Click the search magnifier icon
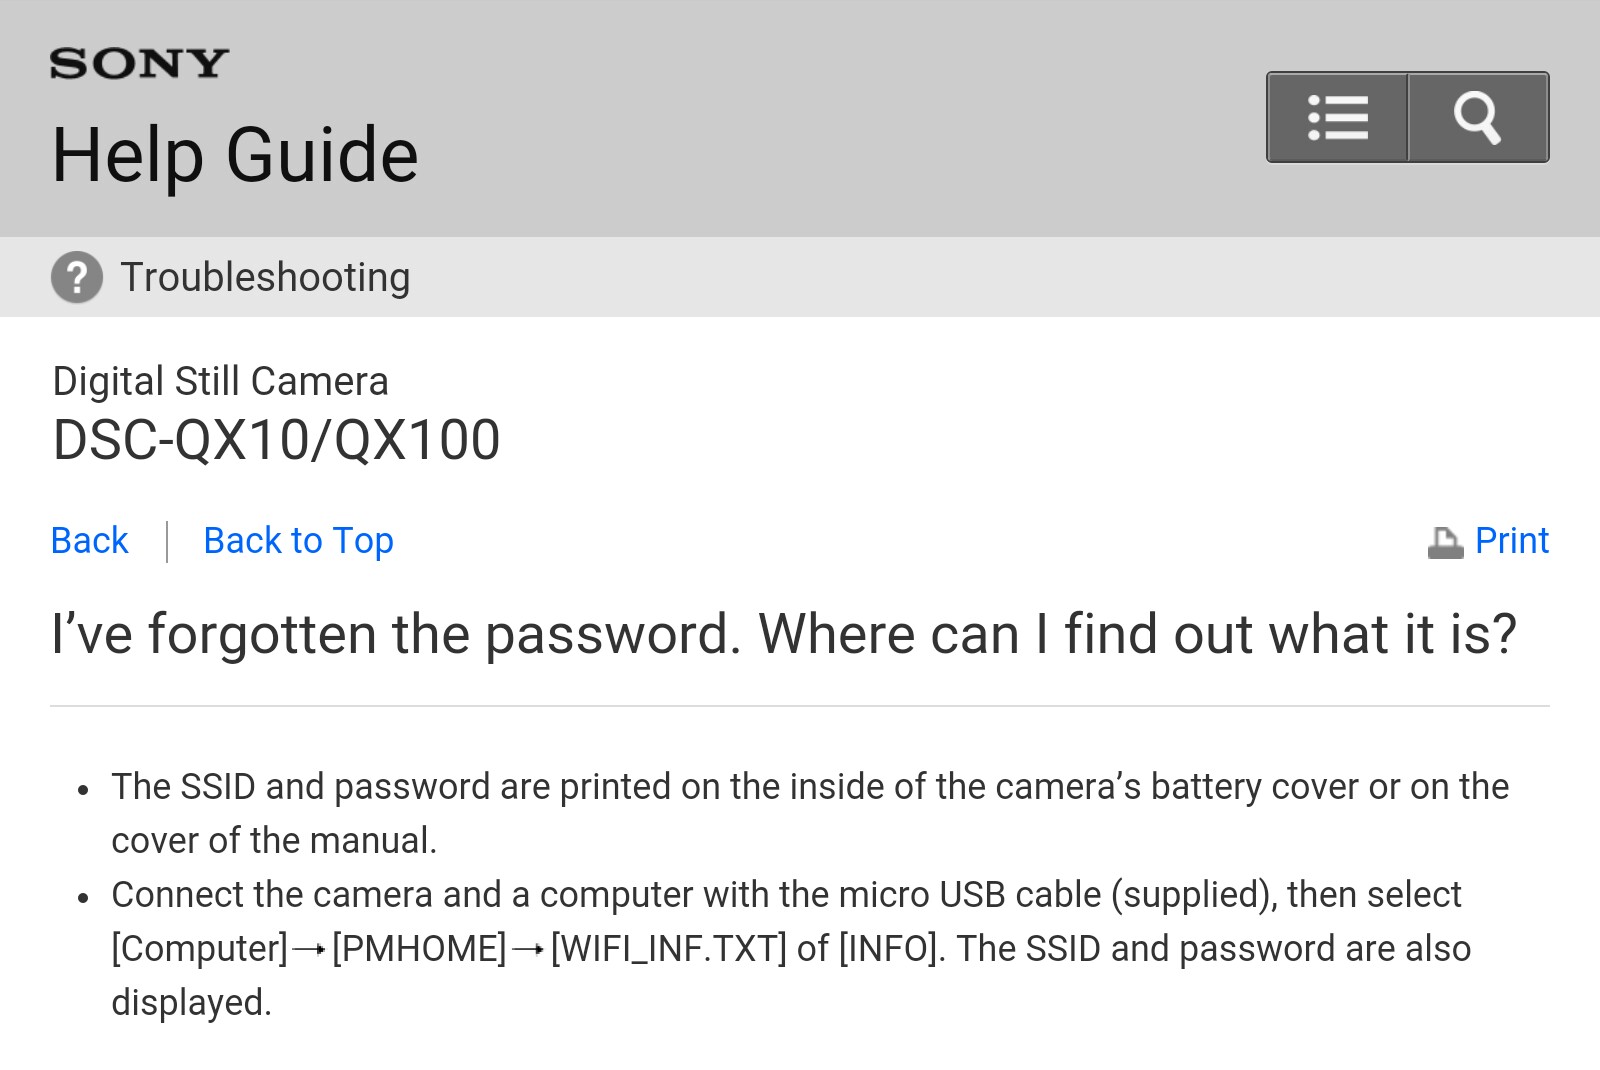This screenshot has height=1070, width=1600. [x=1478, y=117]
